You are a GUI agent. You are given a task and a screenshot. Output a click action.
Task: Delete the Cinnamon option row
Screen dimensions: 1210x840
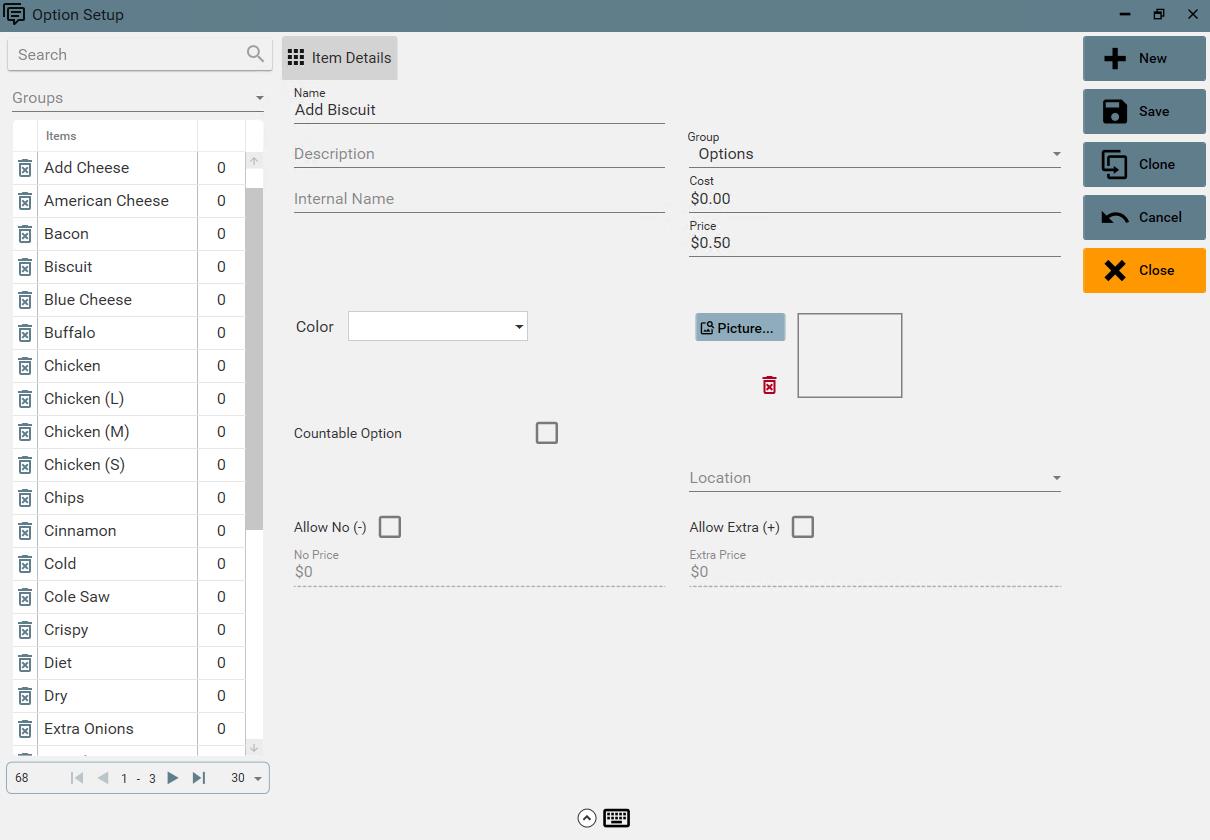coord(25,531)
